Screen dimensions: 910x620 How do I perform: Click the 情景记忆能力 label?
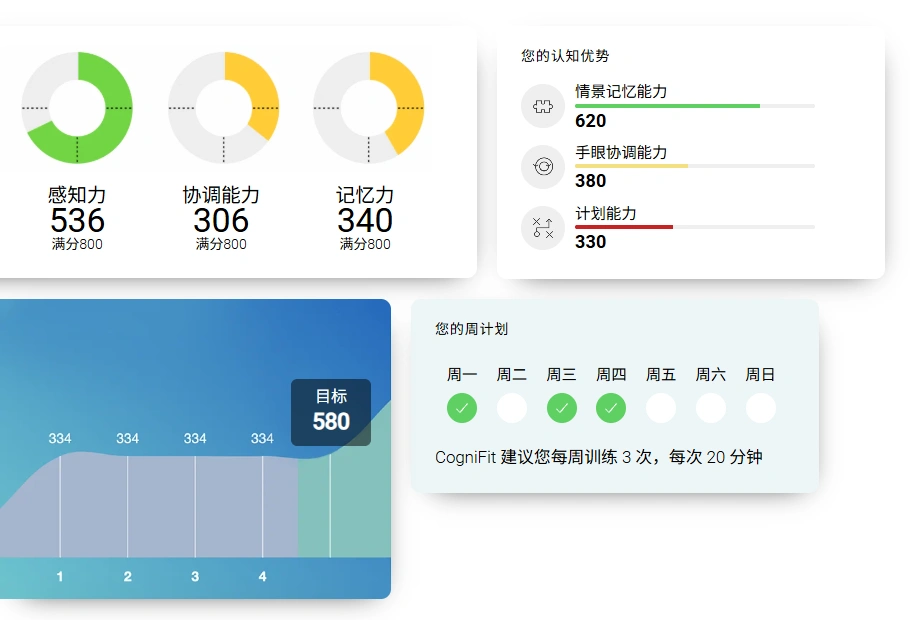pos(621,91)
